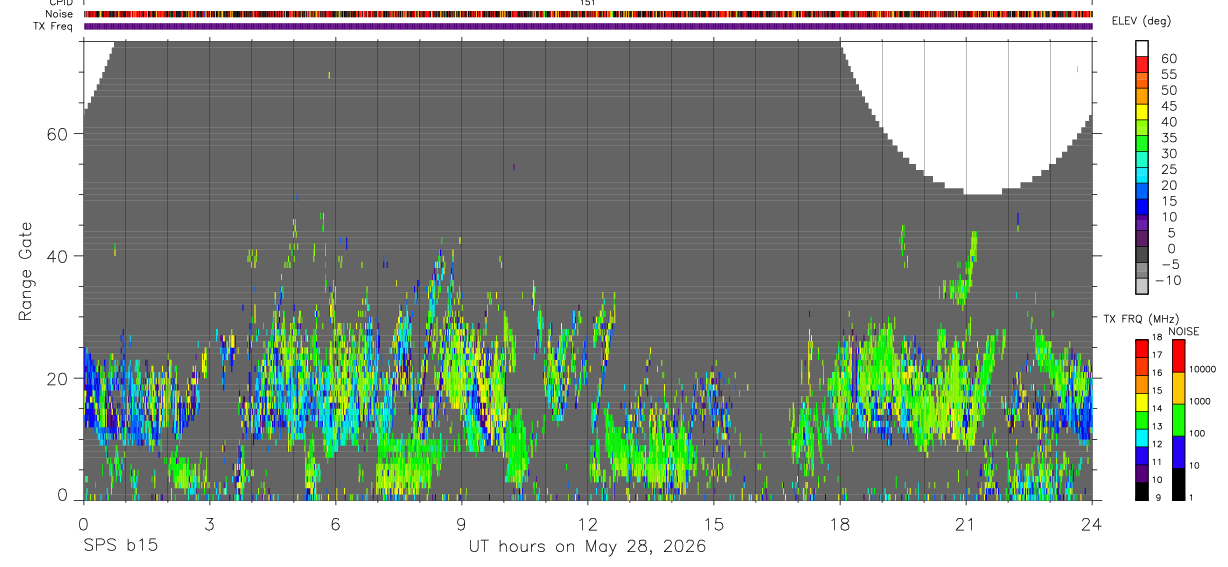
Task: Select the black bottom segment of TX FRQ bar
Action: tap(1142, 491)
